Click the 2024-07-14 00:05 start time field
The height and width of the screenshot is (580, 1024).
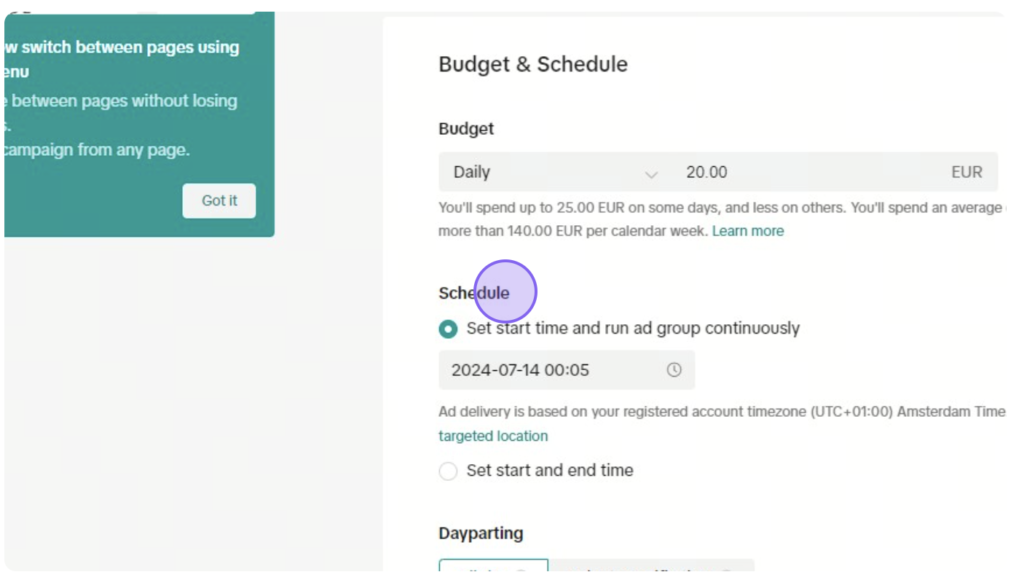pyautogui.click(x=567, y=370)
